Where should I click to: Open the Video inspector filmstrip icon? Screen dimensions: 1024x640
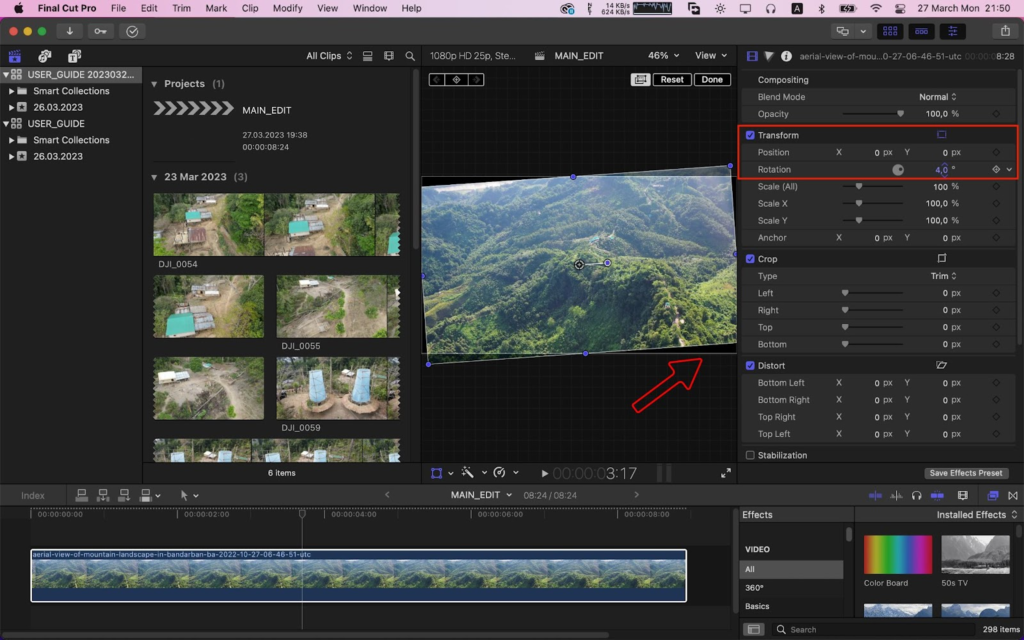click(752, 56)
